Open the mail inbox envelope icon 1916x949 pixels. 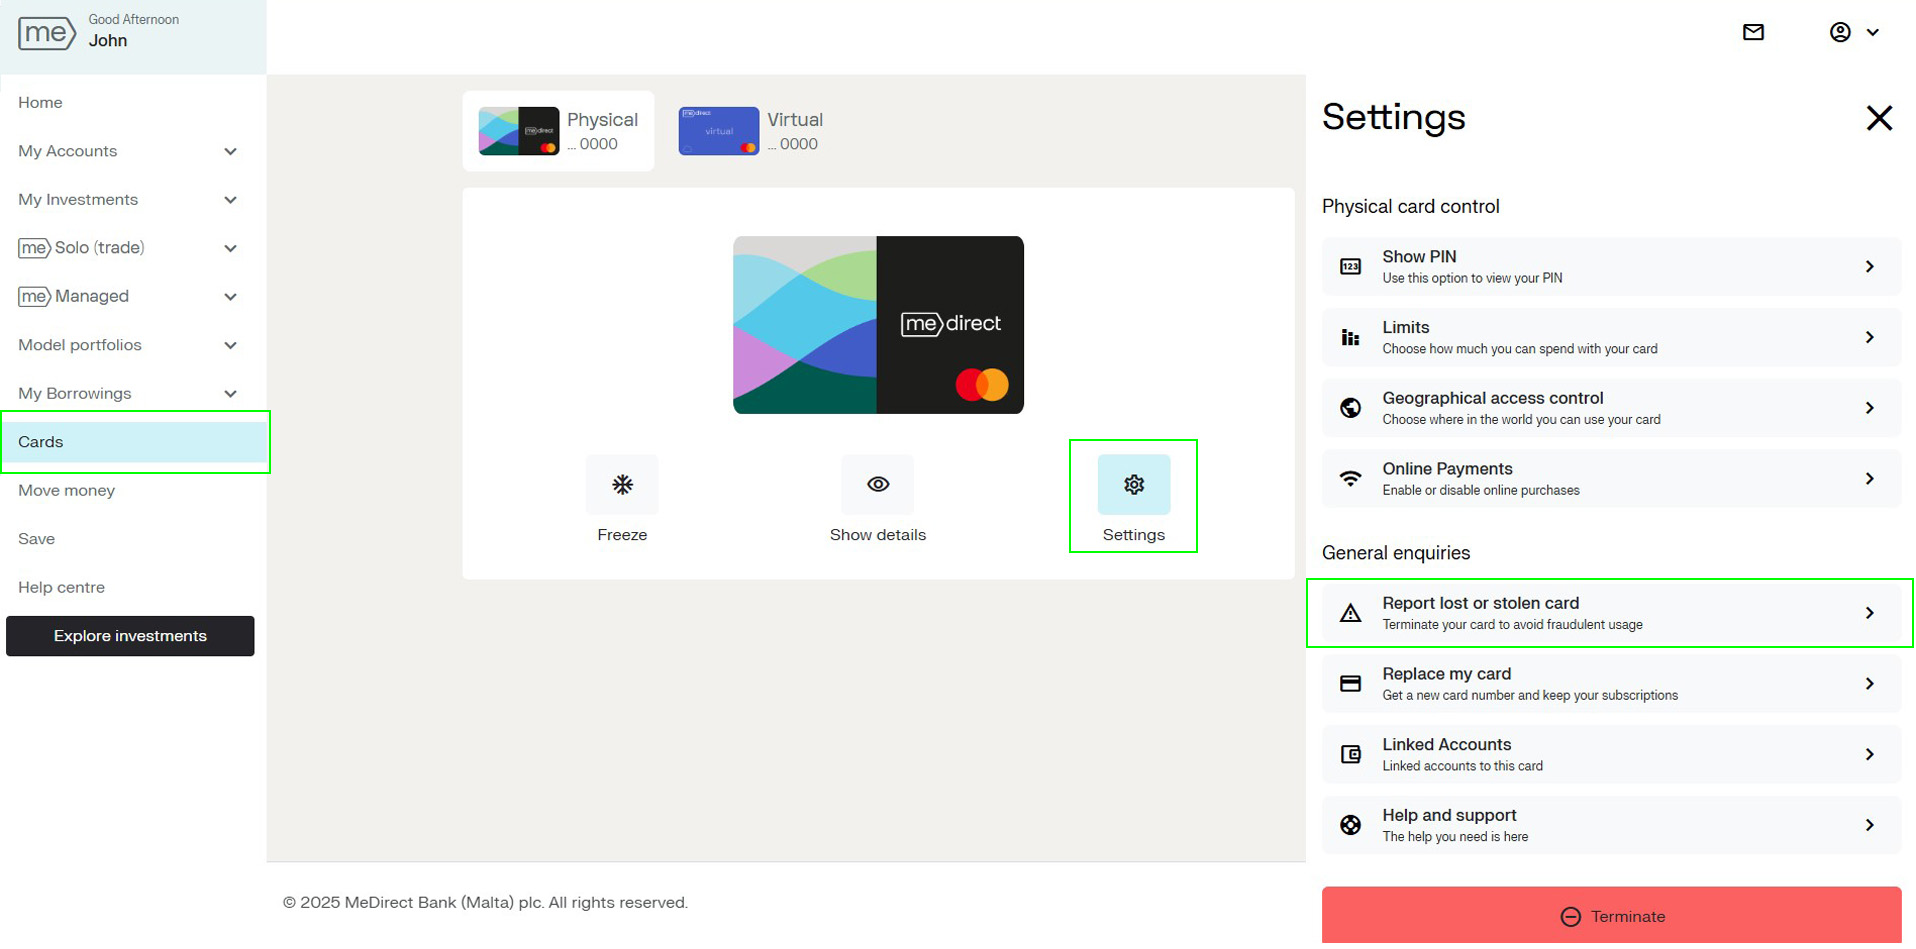[1753, 32]
